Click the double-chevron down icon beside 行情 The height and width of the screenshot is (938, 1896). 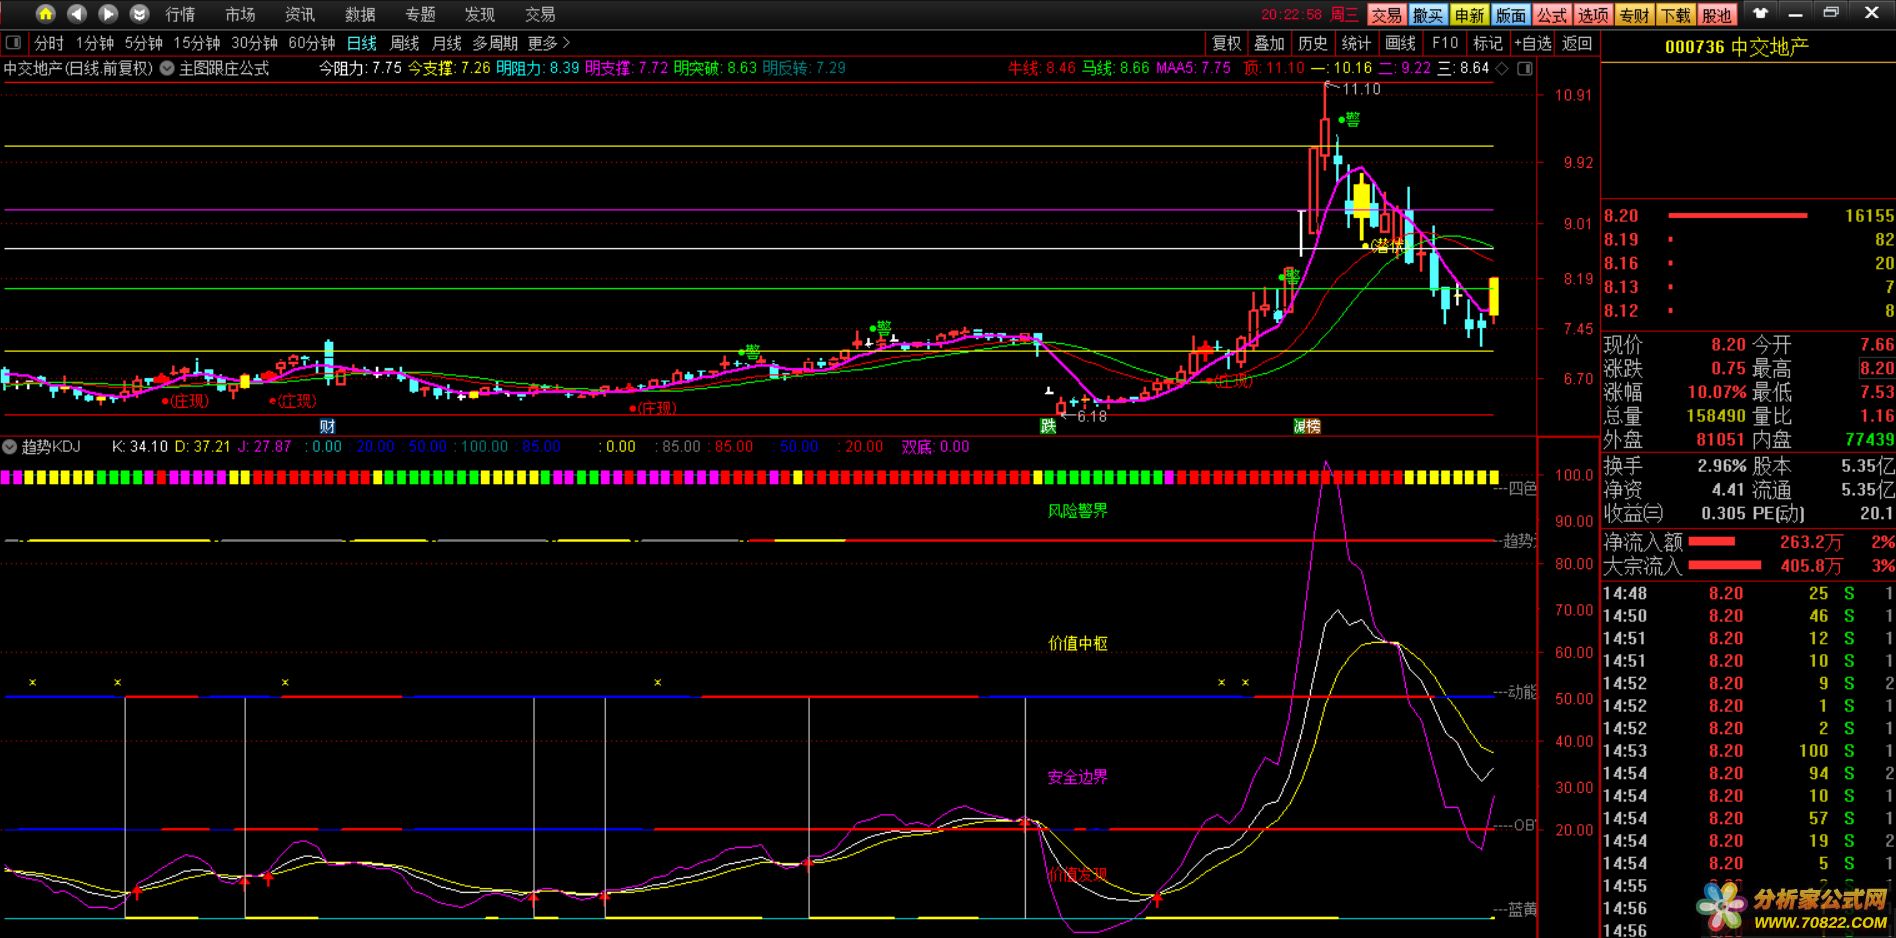[x=139, y=14]
